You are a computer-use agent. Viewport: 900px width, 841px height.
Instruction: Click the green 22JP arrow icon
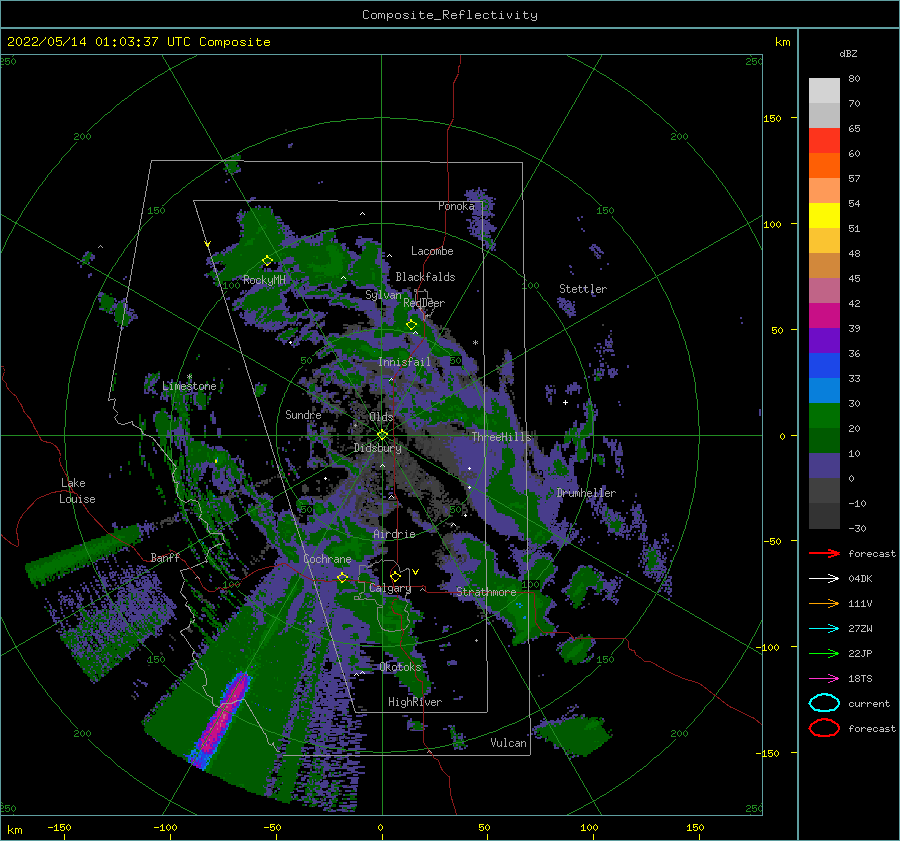(x=824, y=653)
